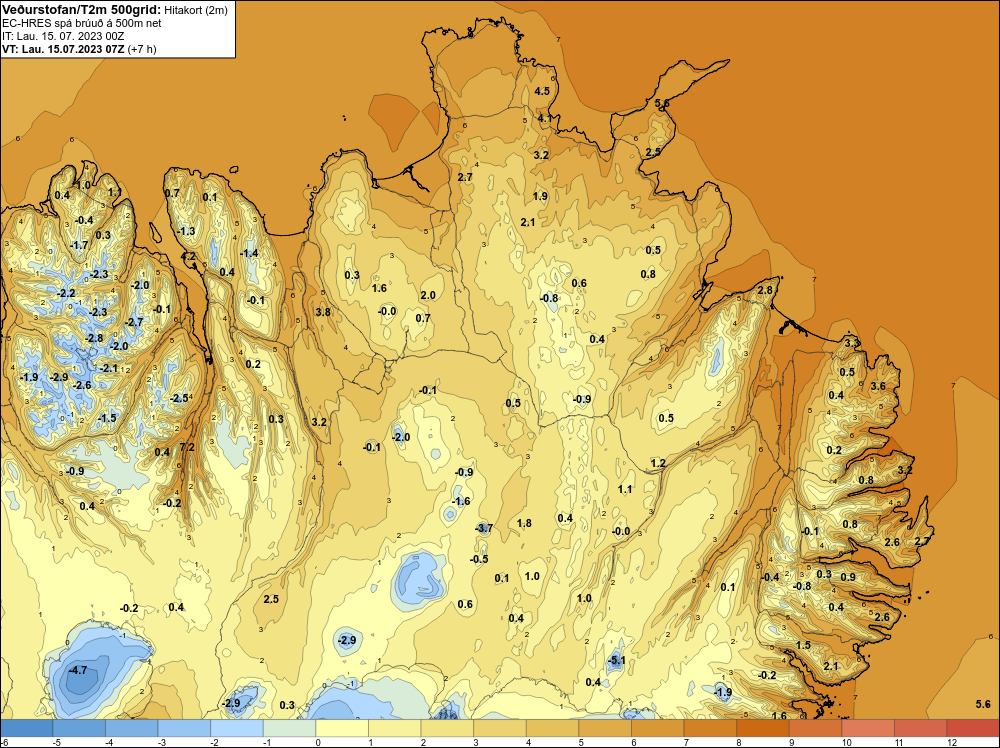Click the -1.5 temperature value
Image resolution: width=1000 pixels, height=748 pixels.
pos(108,418)
